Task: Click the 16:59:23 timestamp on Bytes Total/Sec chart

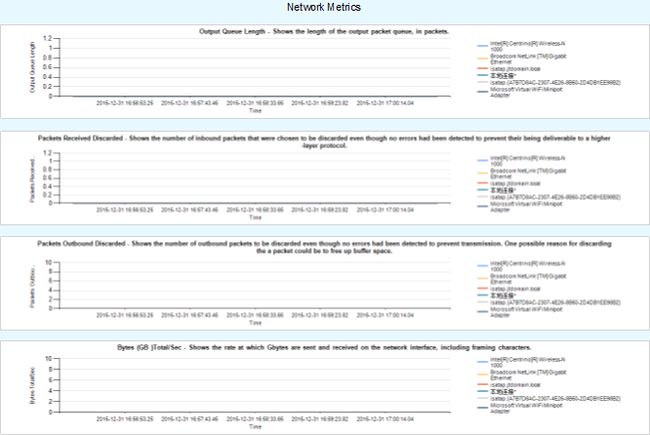Action: (x=320, y=419)
